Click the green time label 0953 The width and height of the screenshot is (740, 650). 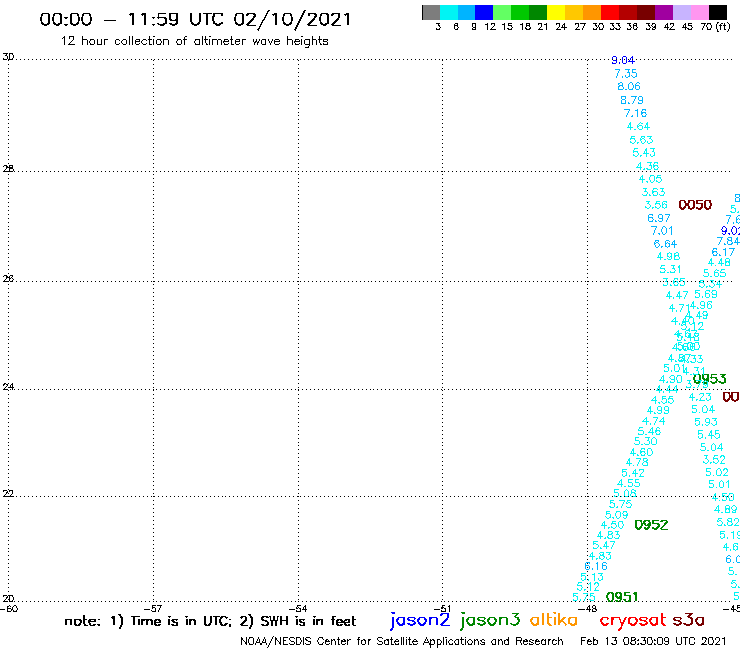pyautogui.click(x=709, y=379)
